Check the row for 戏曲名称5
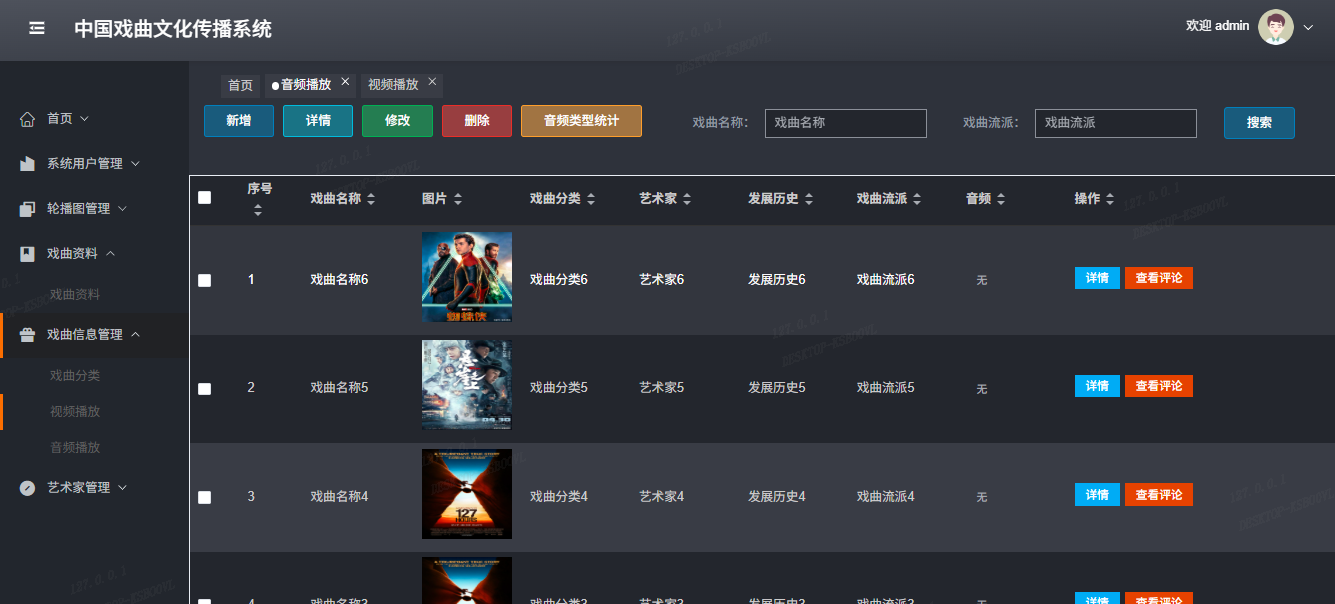The width and height of the screenshot is (1335, 604). tap(205, 388)
